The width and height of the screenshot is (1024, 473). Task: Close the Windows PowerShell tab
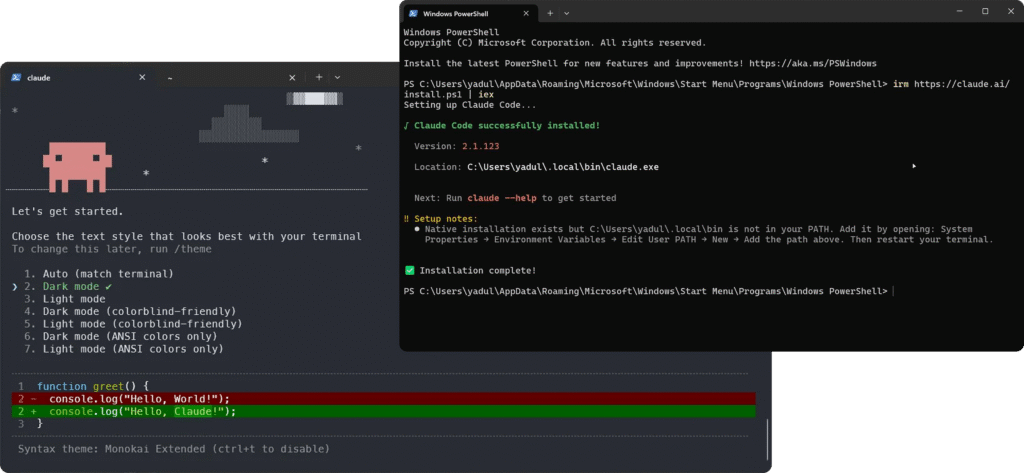(x=527, y=13)
